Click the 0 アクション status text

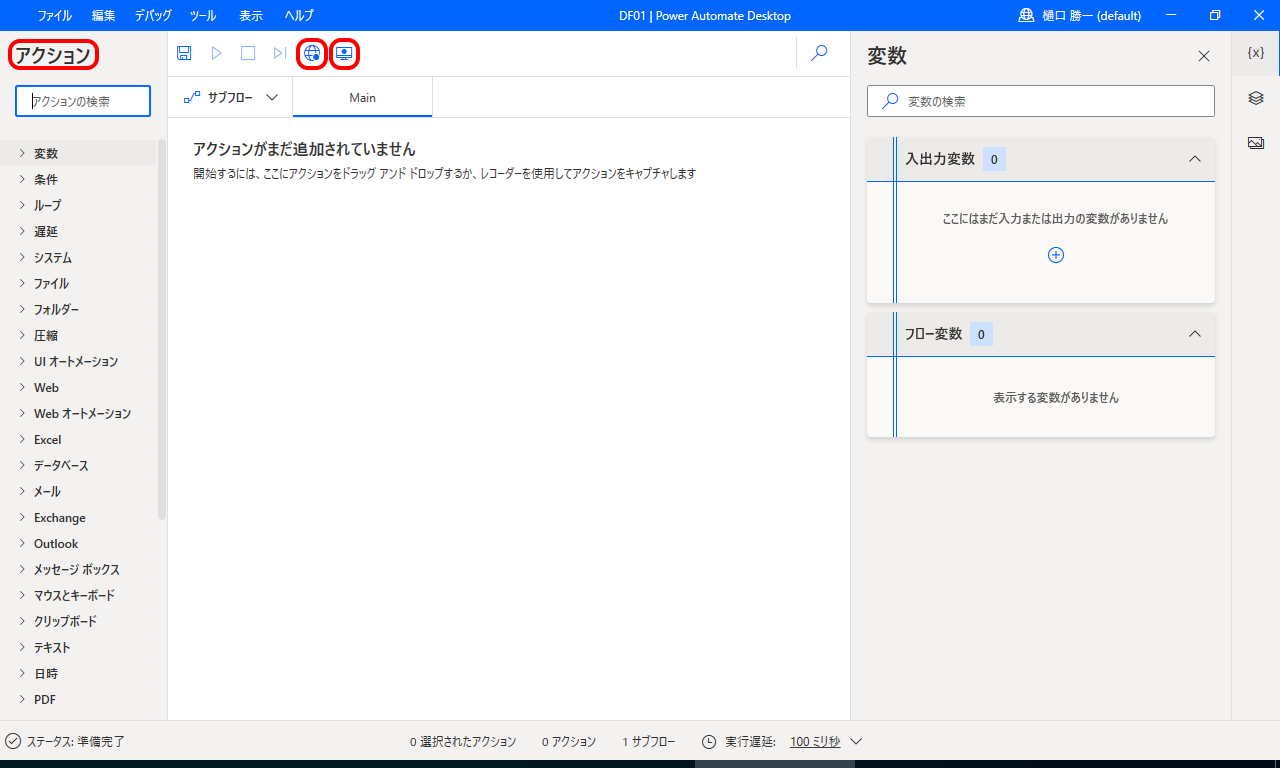point(569,742)
